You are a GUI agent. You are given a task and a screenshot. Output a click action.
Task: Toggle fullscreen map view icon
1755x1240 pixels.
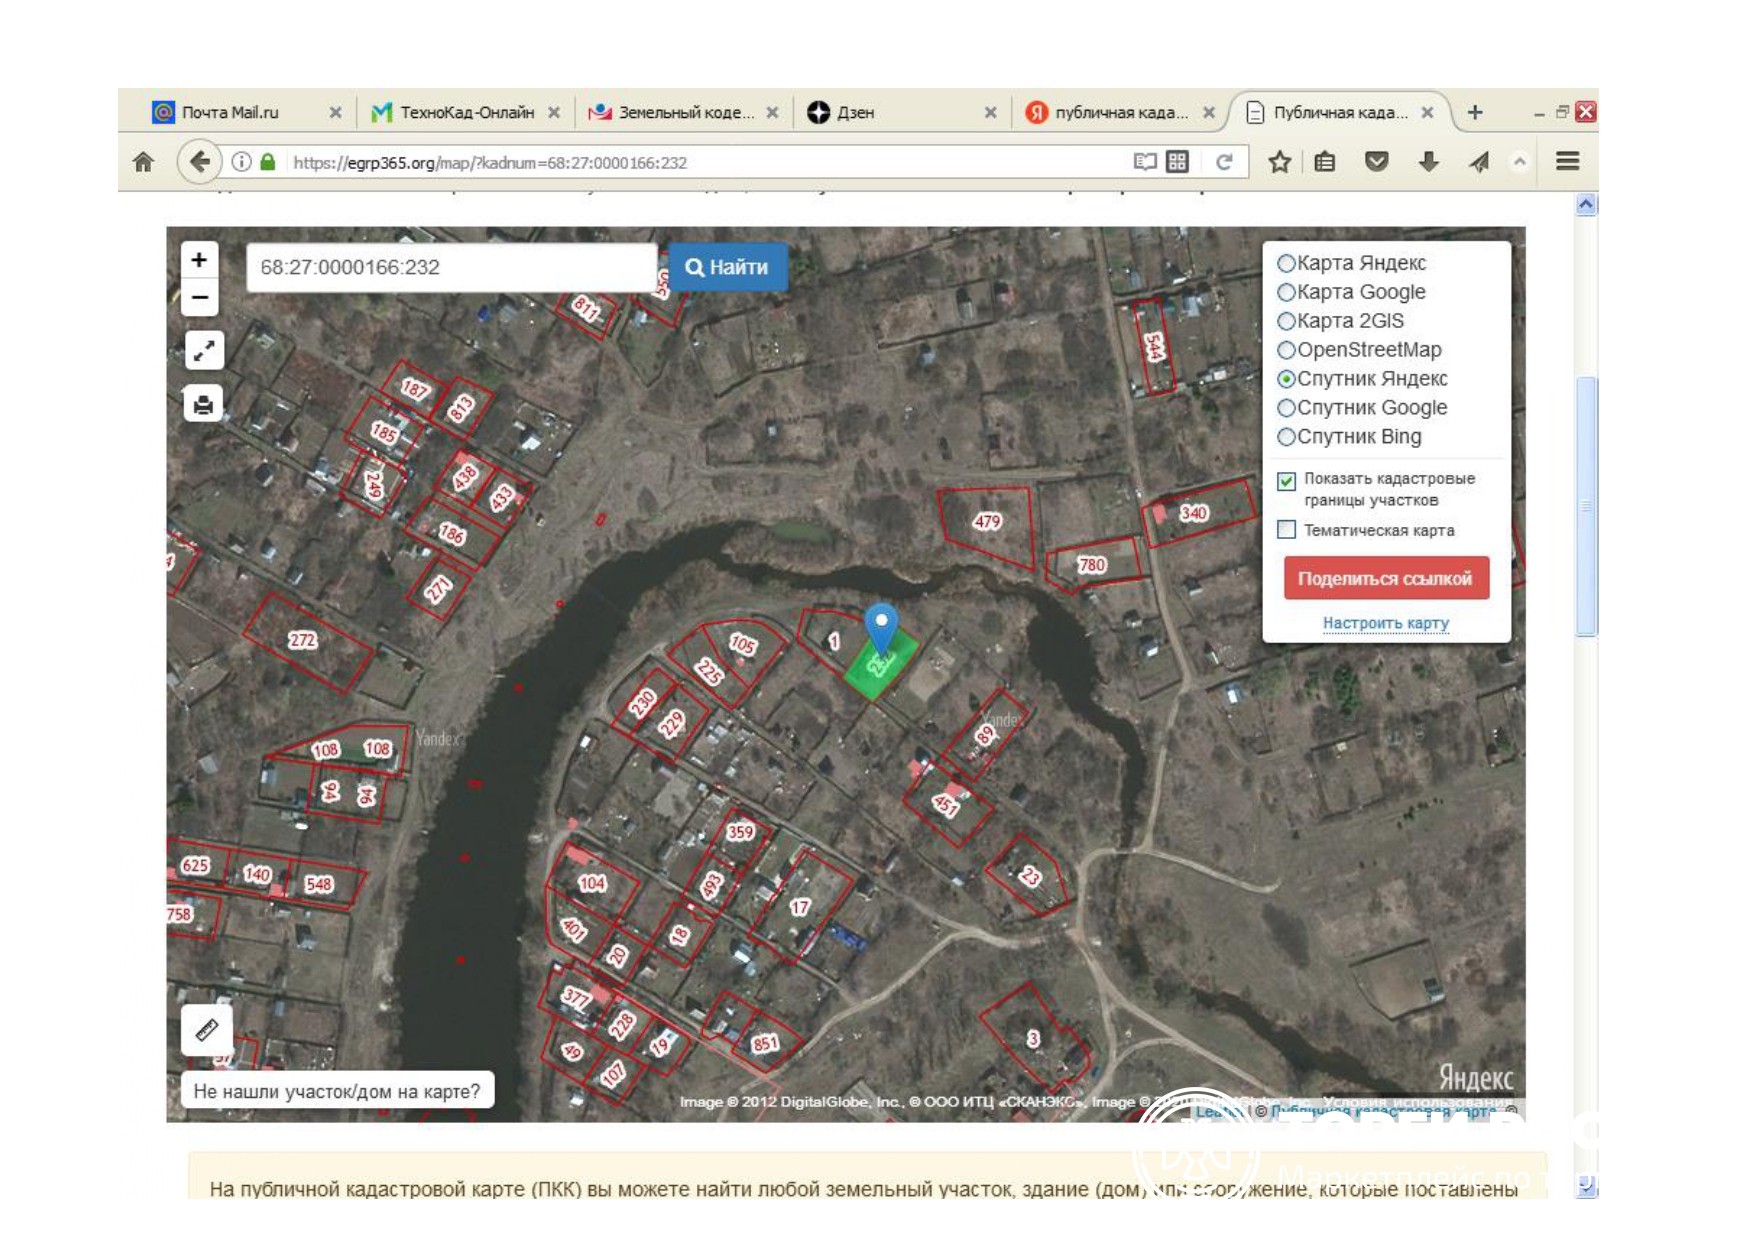click(x=204, y=351)
